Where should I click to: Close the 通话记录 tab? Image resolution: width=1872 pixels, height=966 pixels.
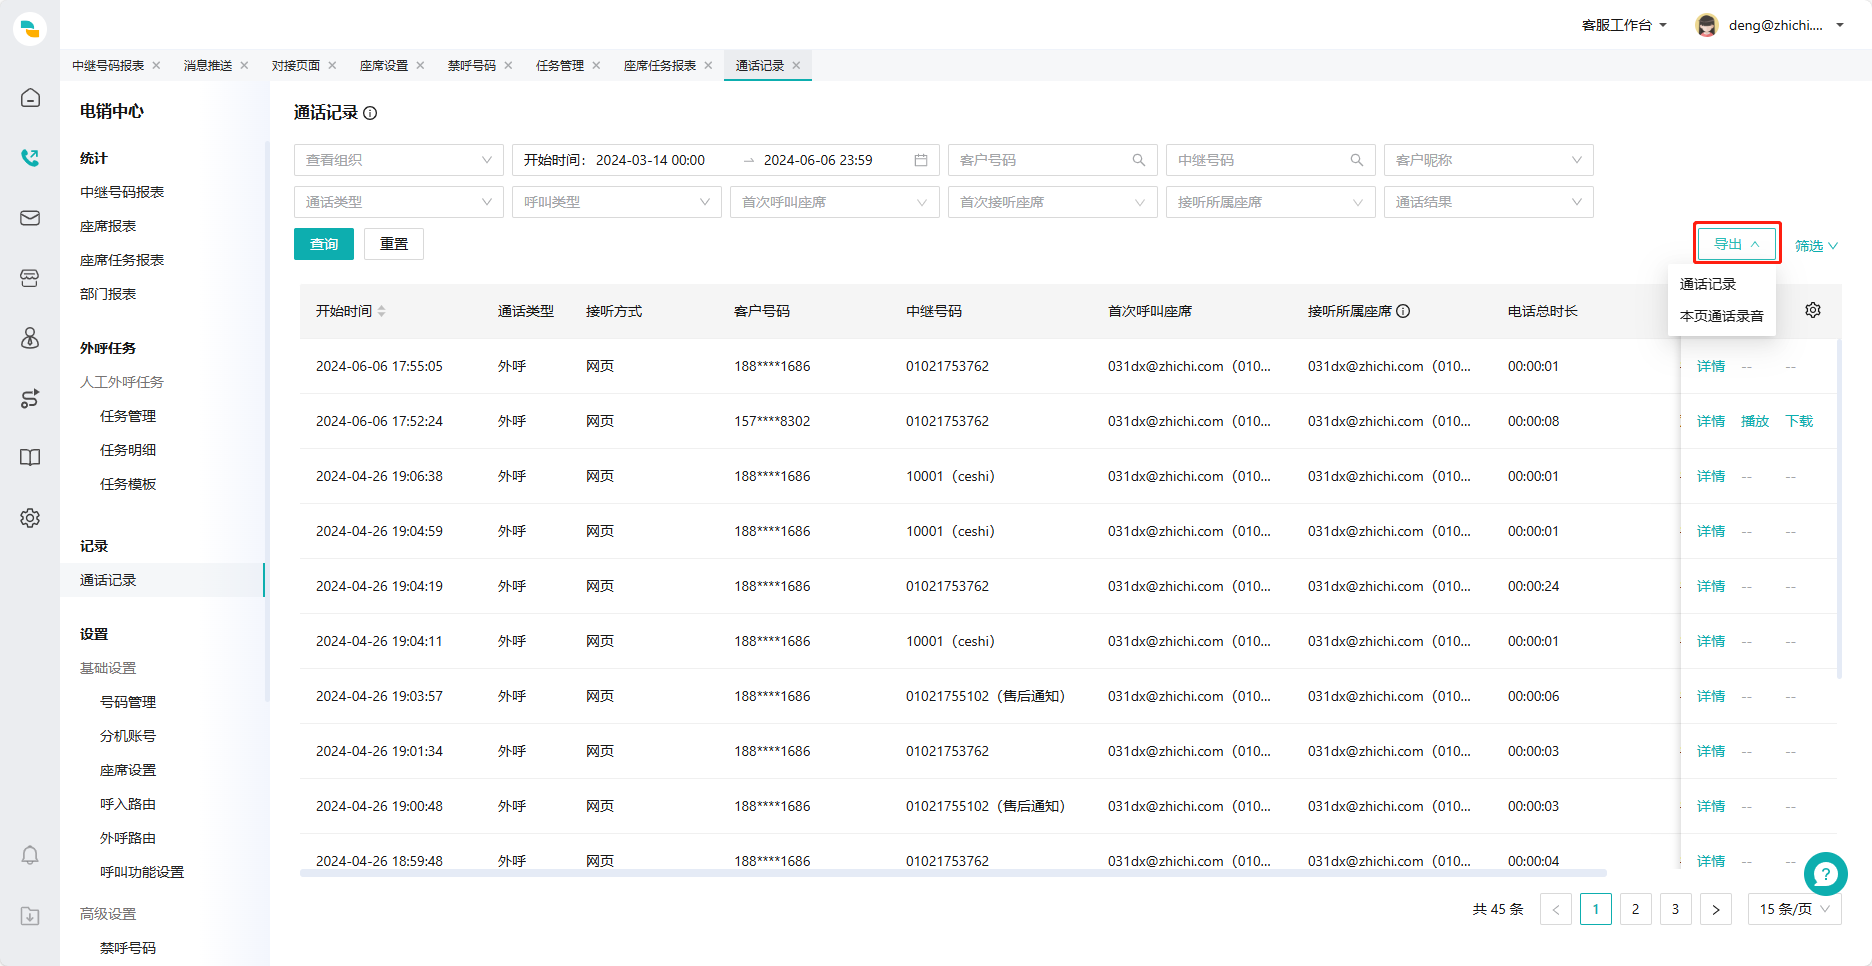coord(796,65)
